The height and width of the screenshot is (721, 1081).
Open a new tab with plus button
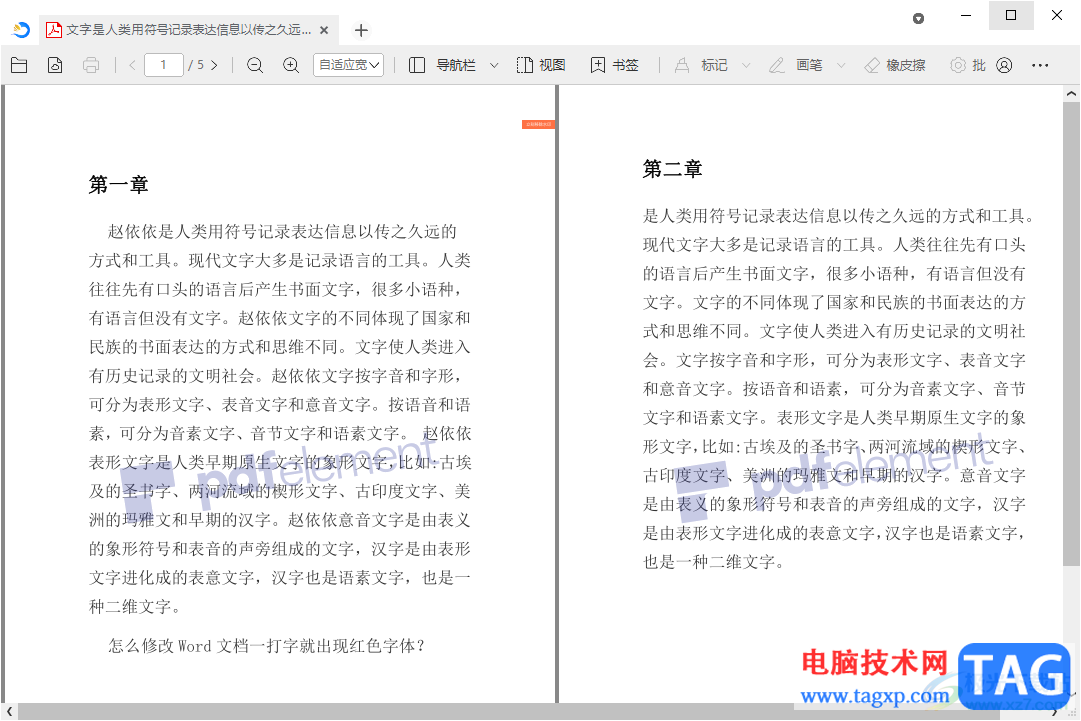[x=361, y=30]
